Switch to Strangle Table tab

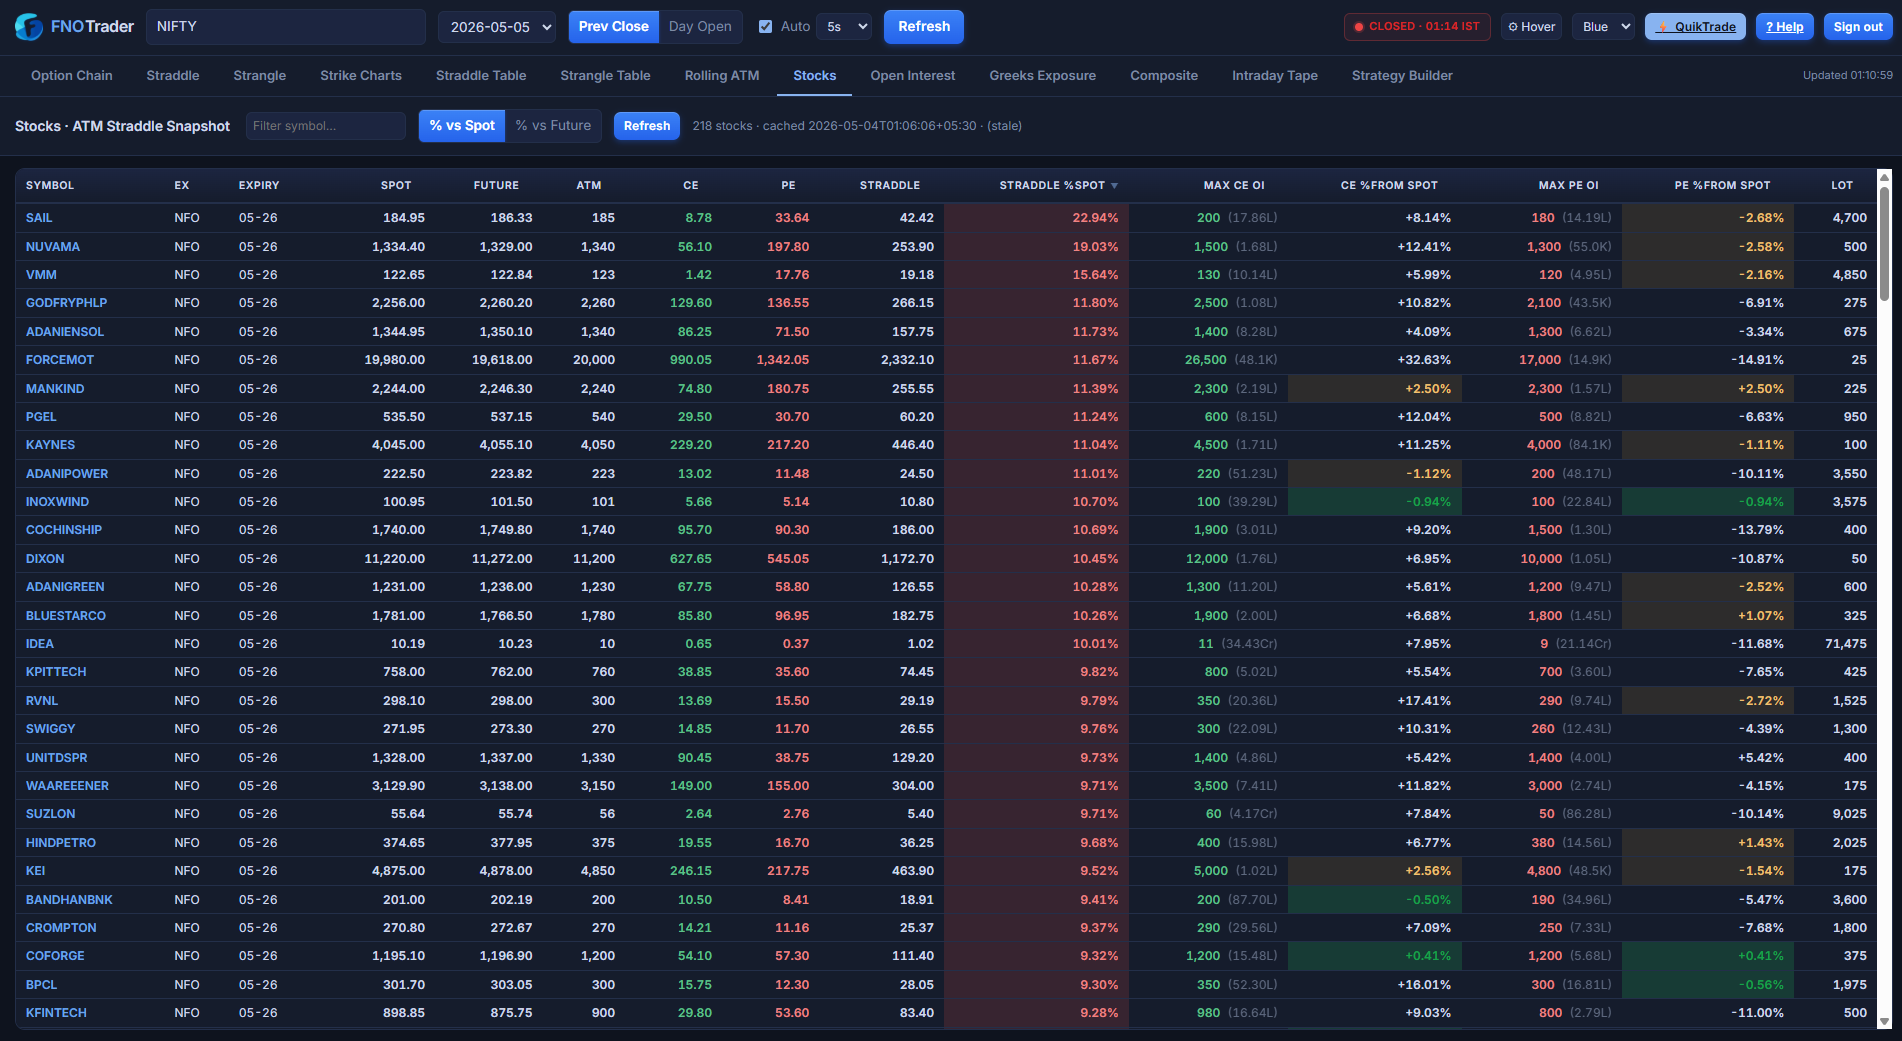(605, 76)
